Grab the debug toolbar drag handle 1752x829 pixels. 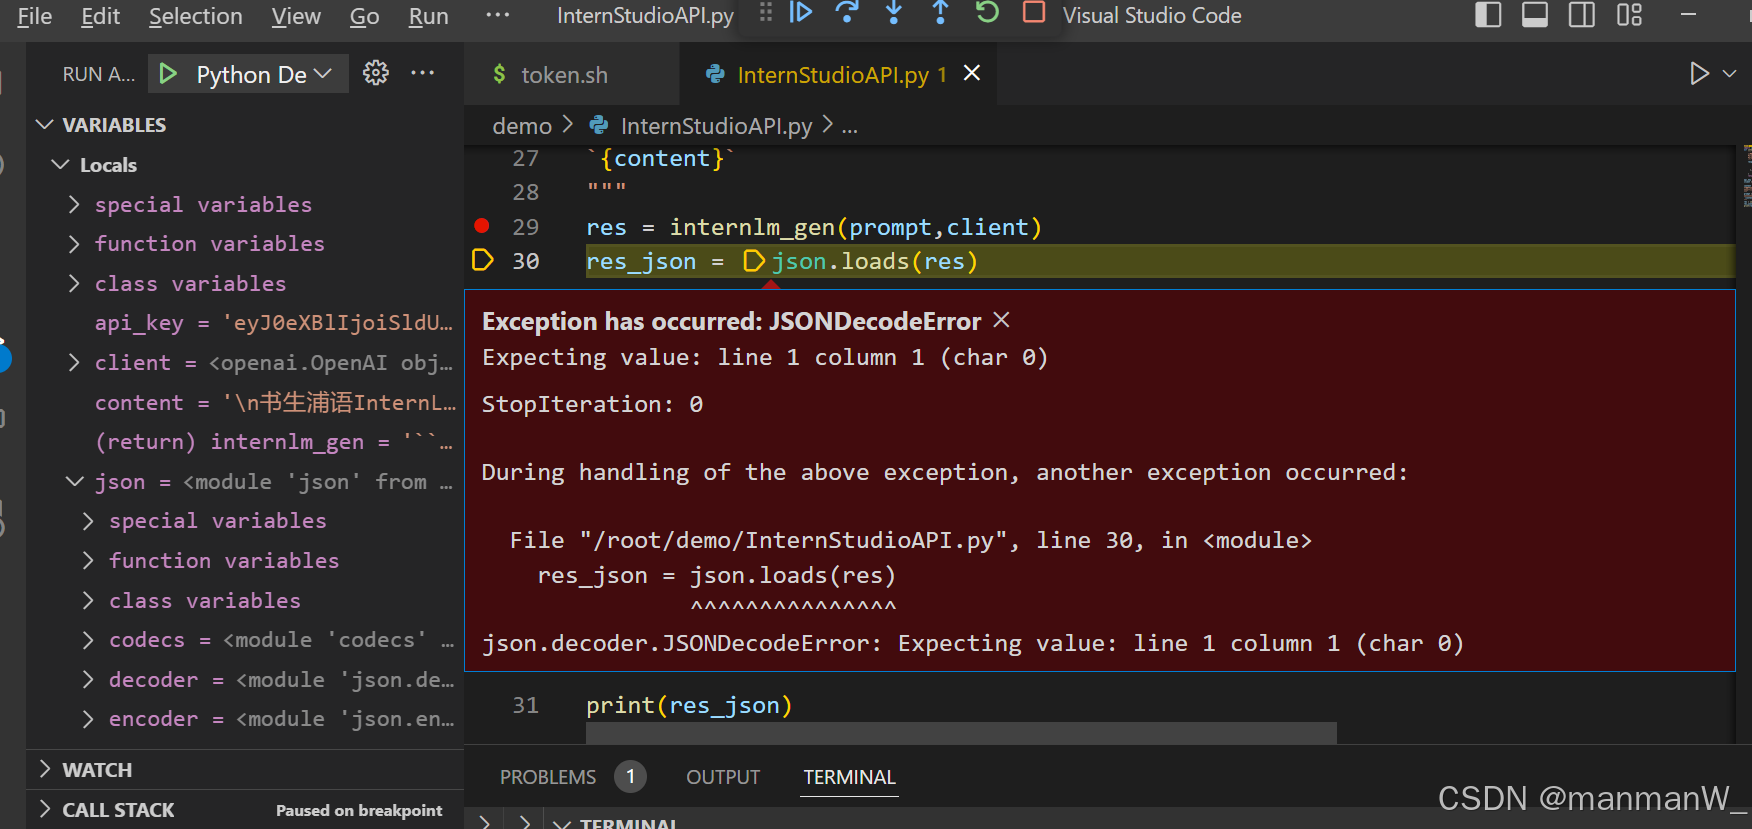pyautogui.click(x=766, y=13)
